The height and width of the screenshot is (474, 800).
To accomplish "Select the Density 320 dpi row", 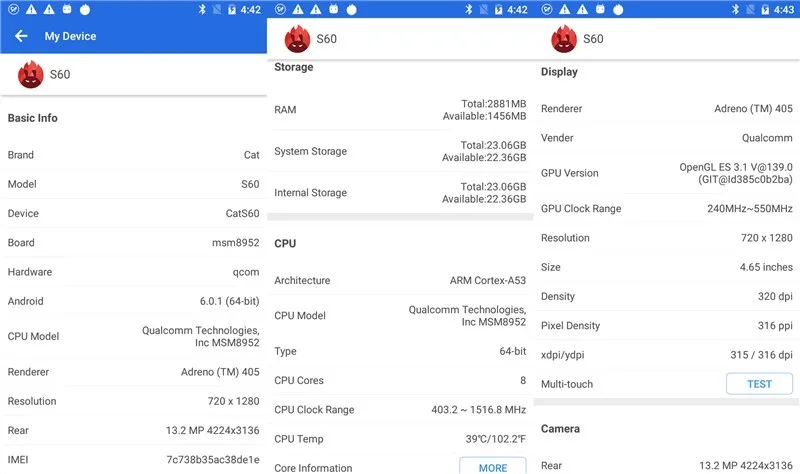I will (x=667, y=296).
